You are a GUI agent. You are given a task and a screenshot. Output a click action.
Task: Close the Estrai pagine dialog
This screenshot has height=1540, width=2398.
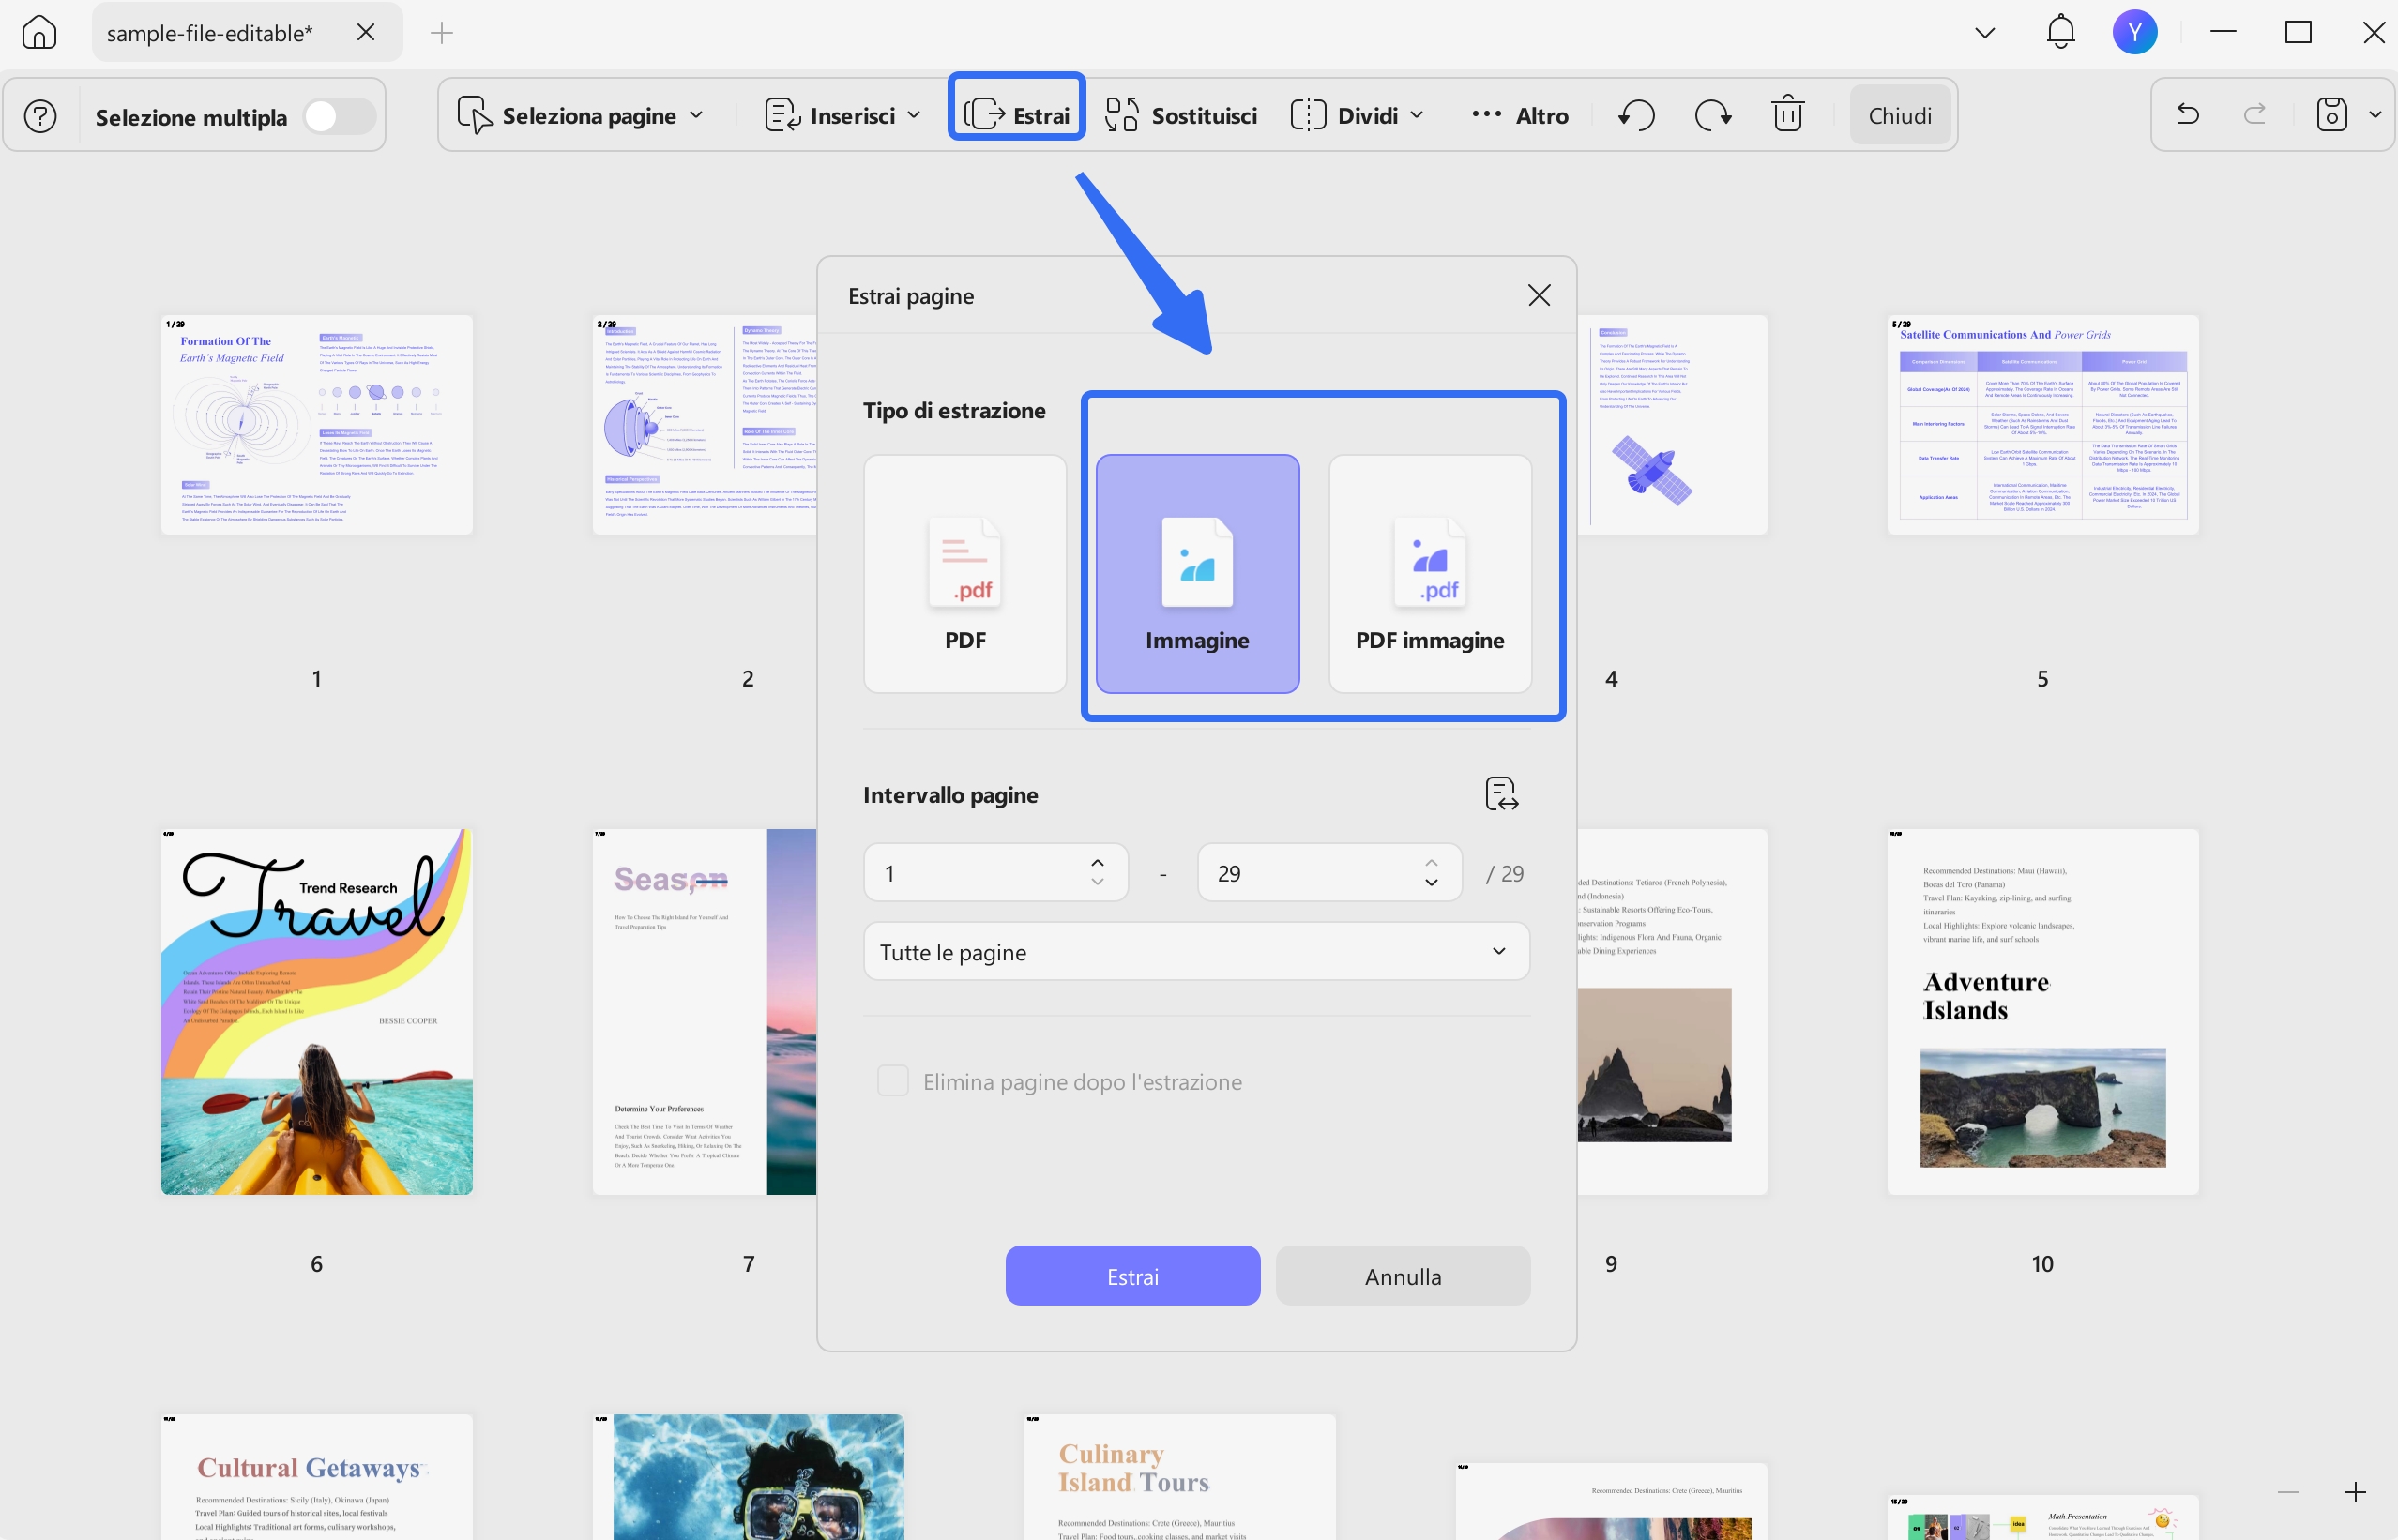[1538, 295]
